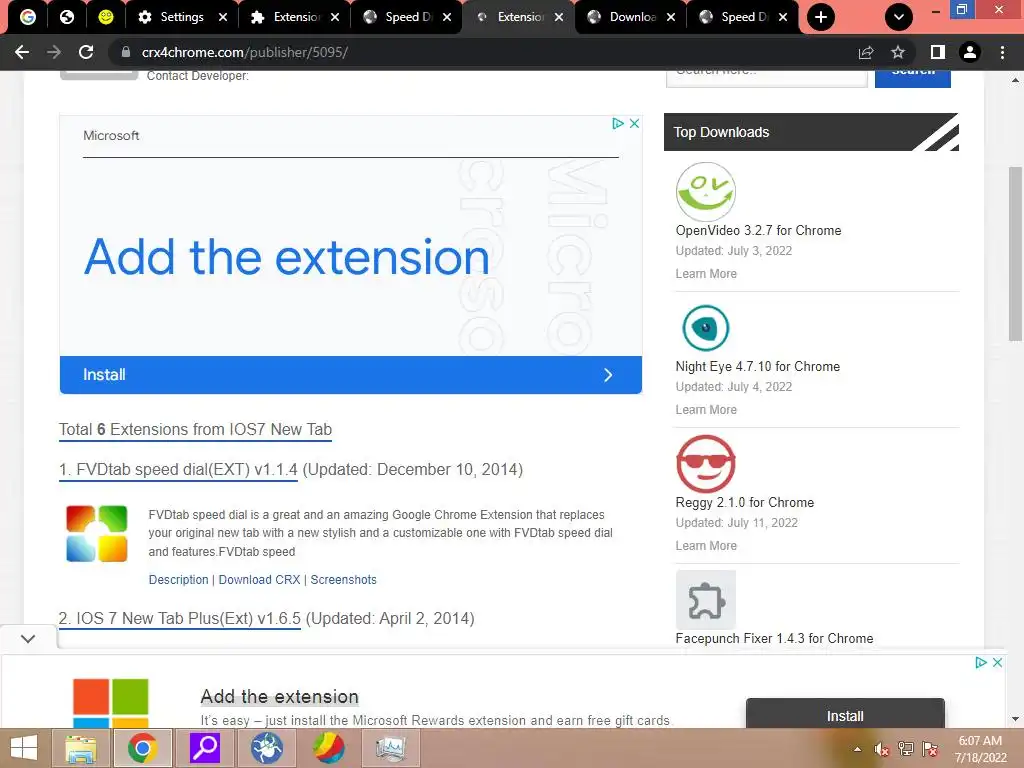The height and width of the screenshot is (768, 1024).
Task: Reload the current page
Action: 86,52
